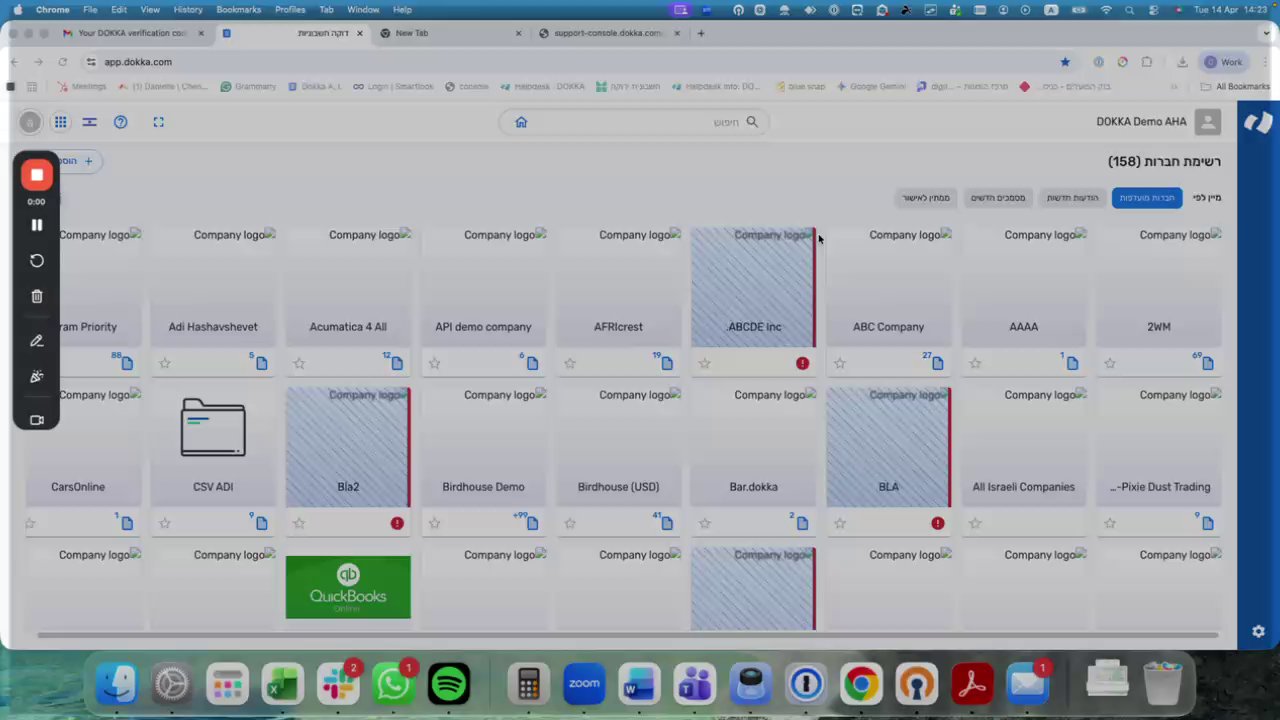This screenshot has width=1280, height=720.
Task: Open documents icon on ABC Company card
Action: click(x=937, y=363)
